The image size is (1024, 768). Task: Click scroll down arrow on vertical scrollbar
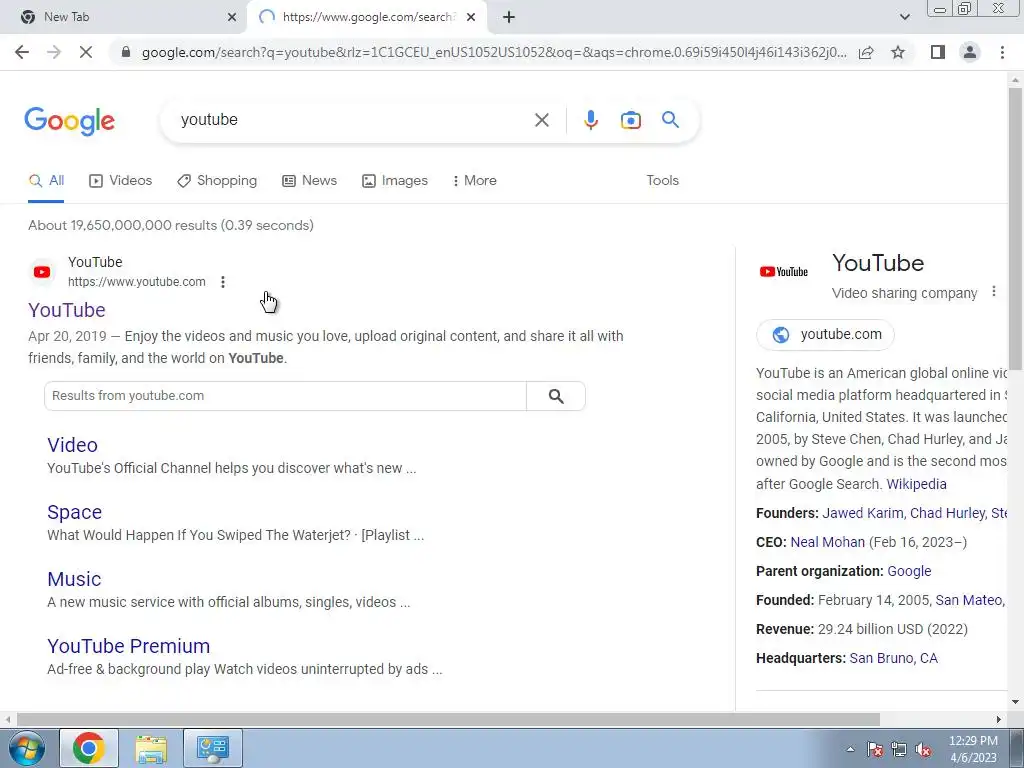pos(1015,703)
